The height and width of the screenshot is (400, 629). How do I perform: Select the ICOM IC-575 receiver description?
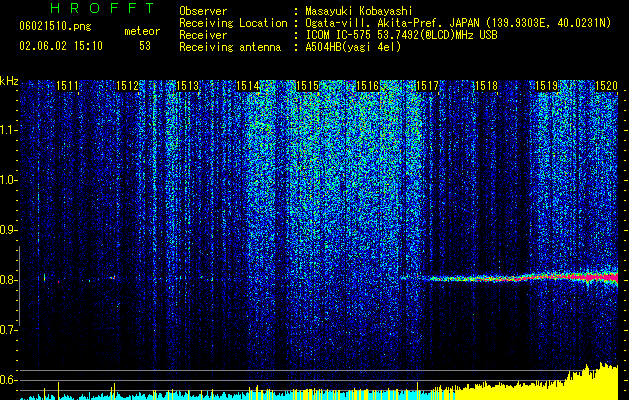[401, 35]
